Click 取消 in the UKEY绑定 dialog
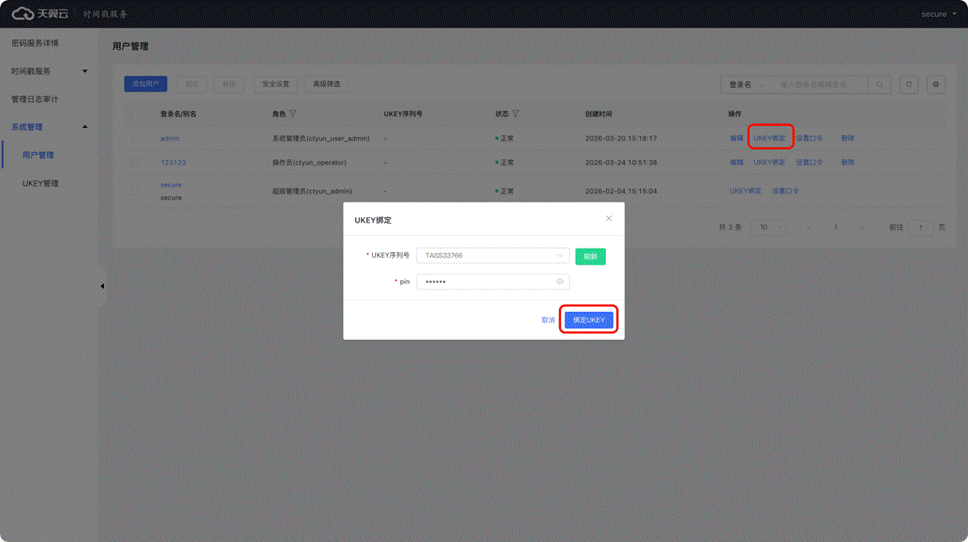This screenshot has width=968, height=542. [x=548, y=320]
